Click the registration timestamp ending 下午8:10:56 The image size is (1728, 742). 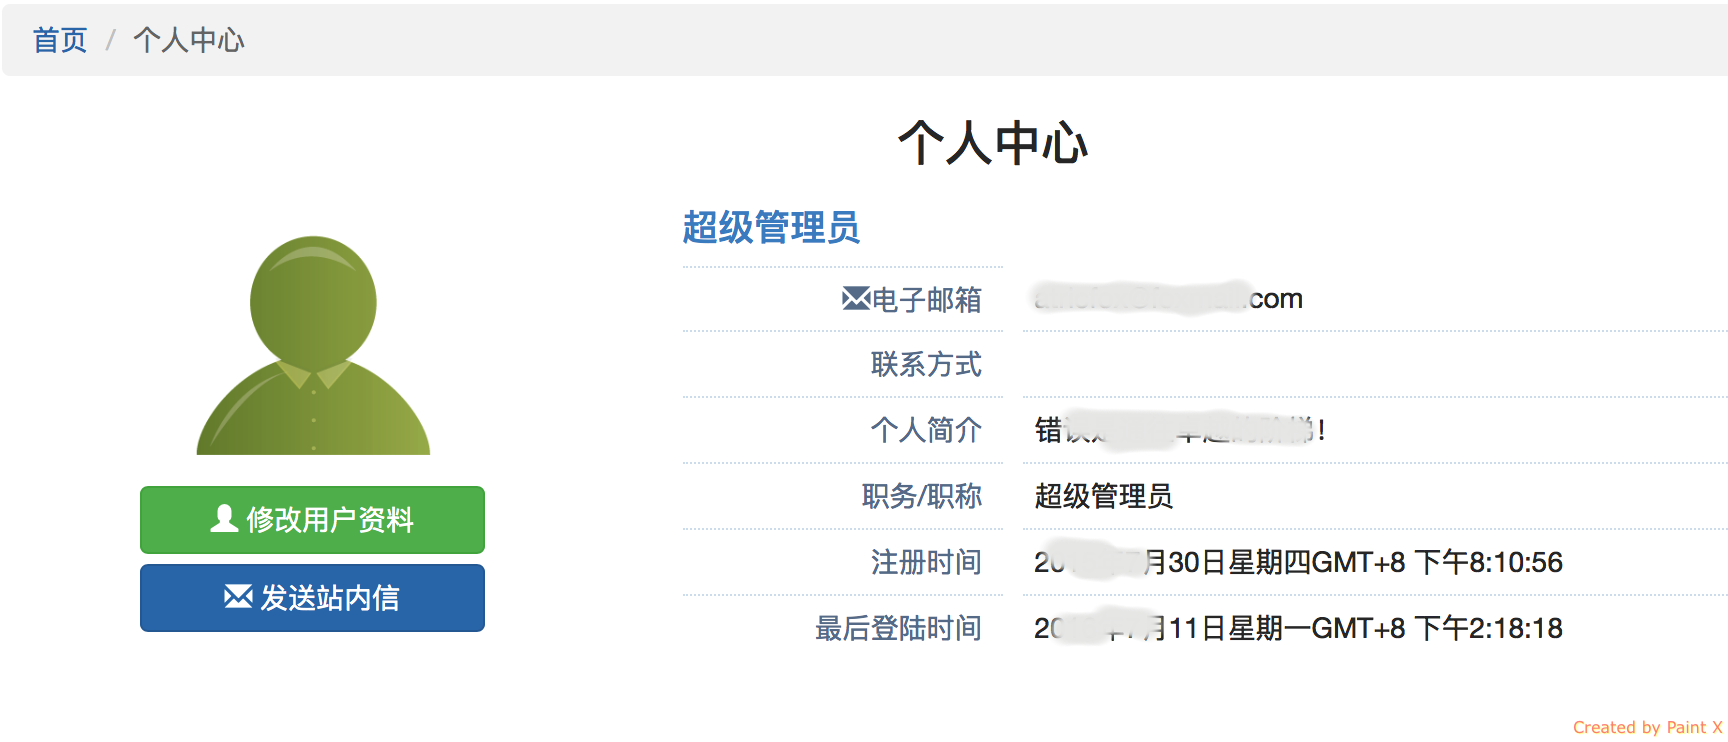[x=1298, y=562]
